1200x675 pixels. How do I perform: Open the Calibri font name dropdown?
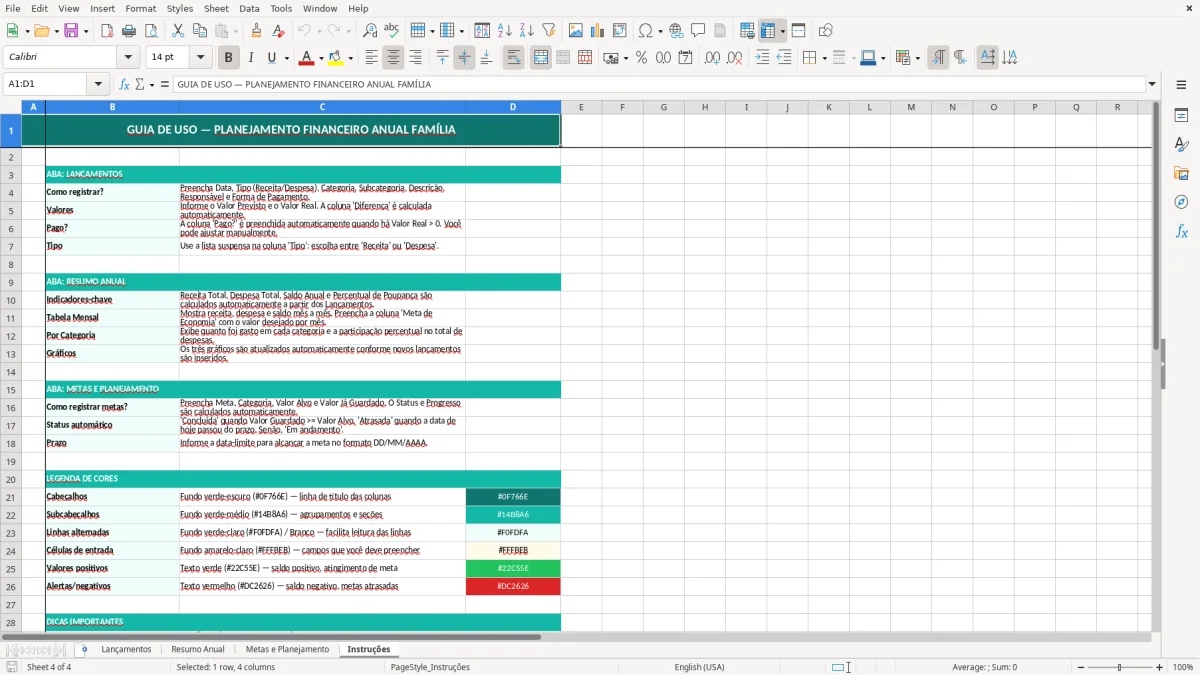click(x=127, y=58)
